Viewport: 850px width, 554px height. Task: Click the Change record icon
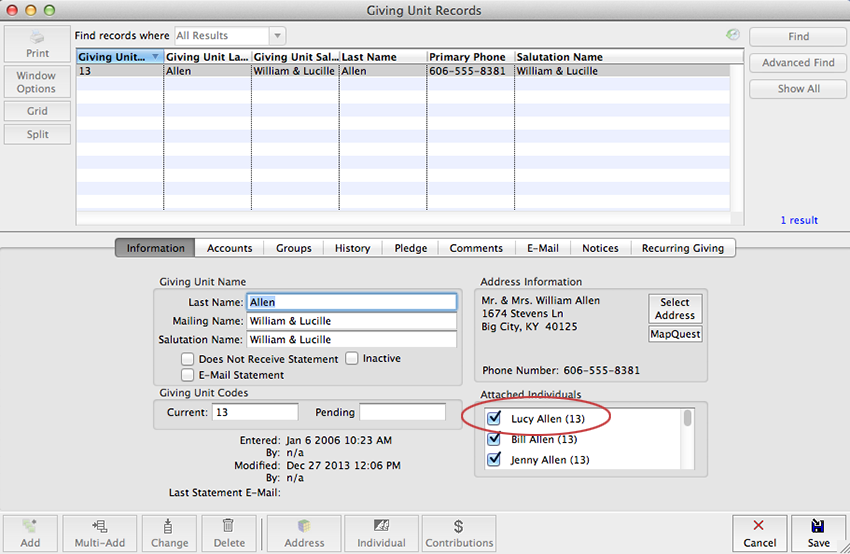(x=168, y=532)
